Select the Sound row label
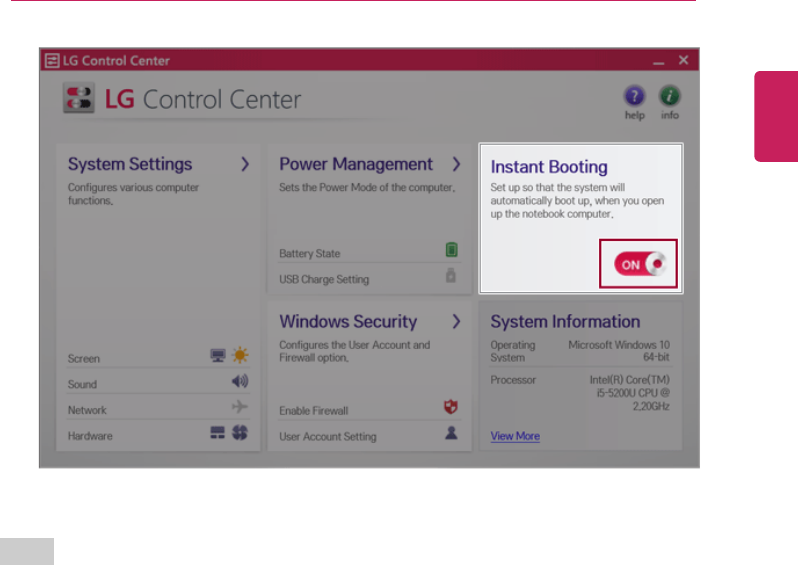The height and width of the screenshot is (565, 798). pyautogui.click(x=82, y=384)
